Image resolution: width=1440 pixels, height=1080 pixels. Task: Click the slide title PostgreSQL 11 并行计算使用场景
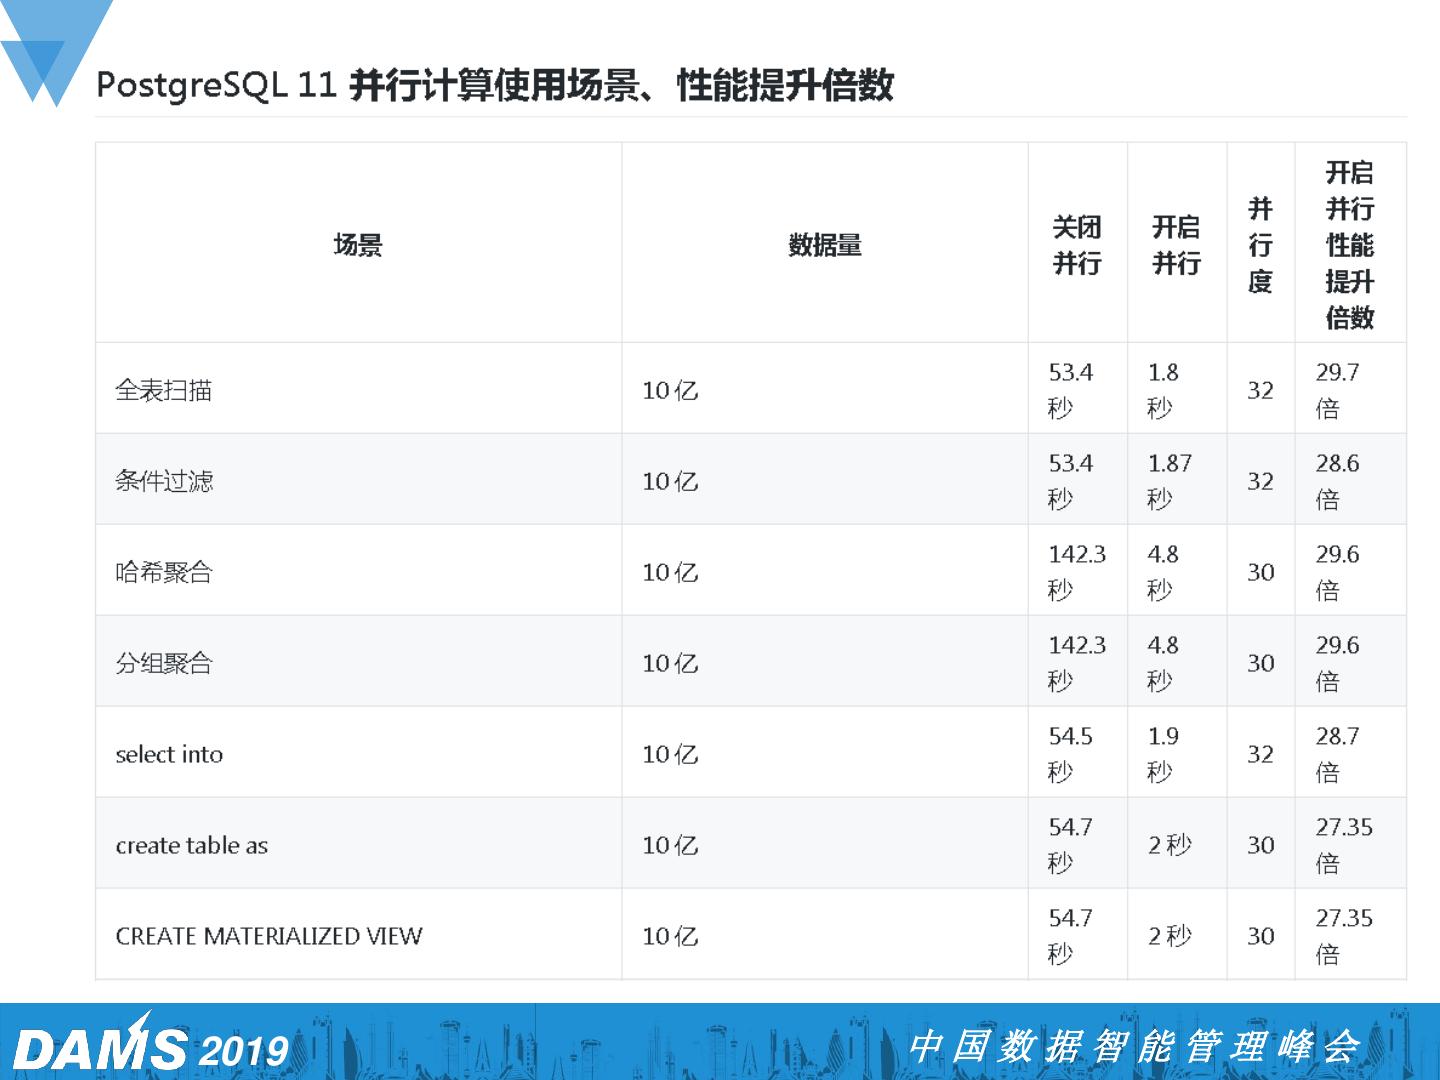click(494, 85)
